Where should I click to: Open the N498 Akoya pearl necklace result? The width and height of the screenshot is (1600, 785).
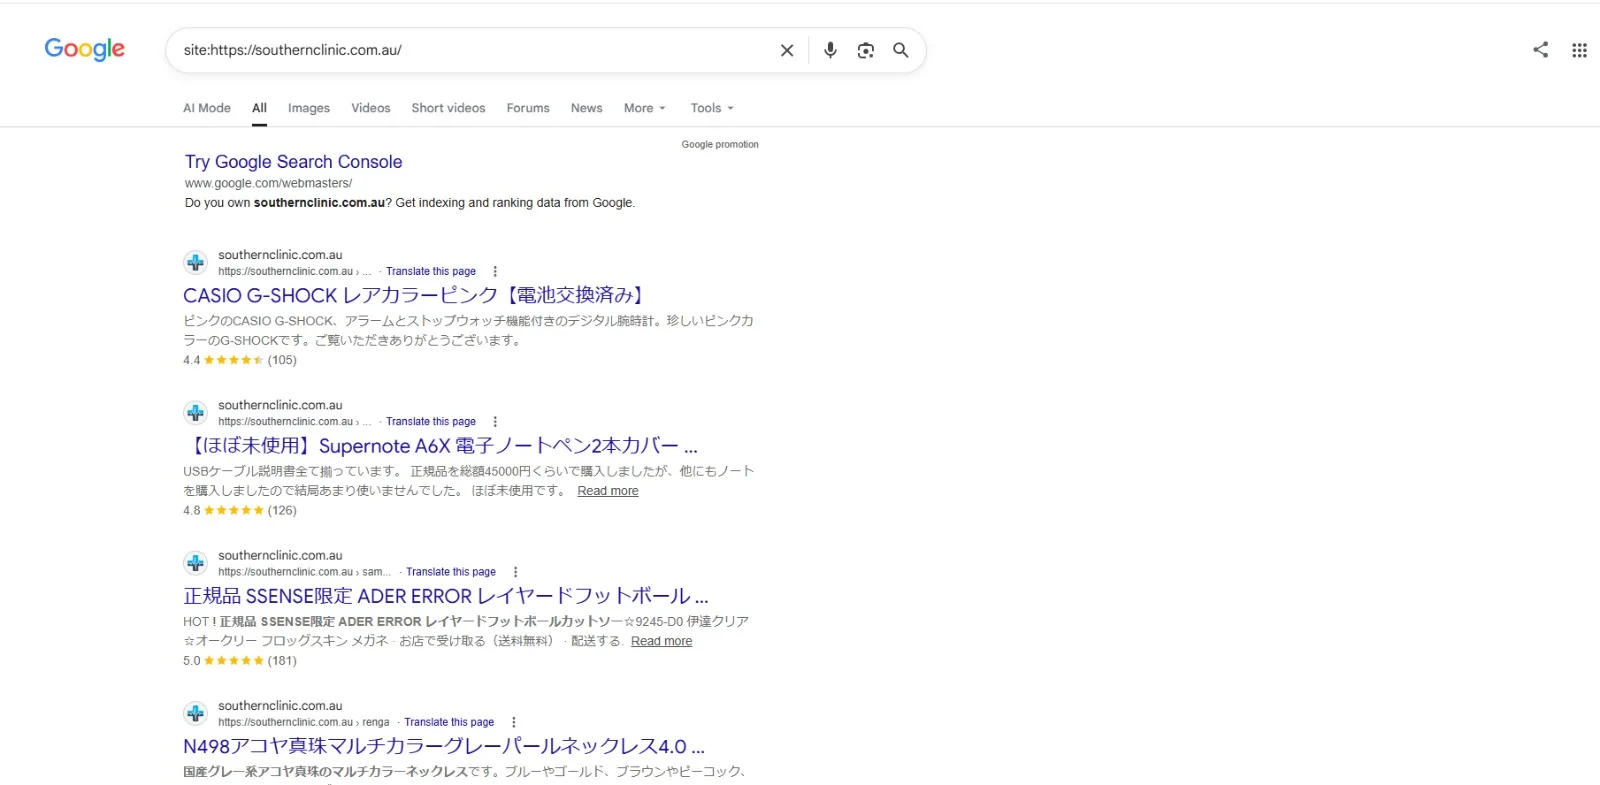444,746
